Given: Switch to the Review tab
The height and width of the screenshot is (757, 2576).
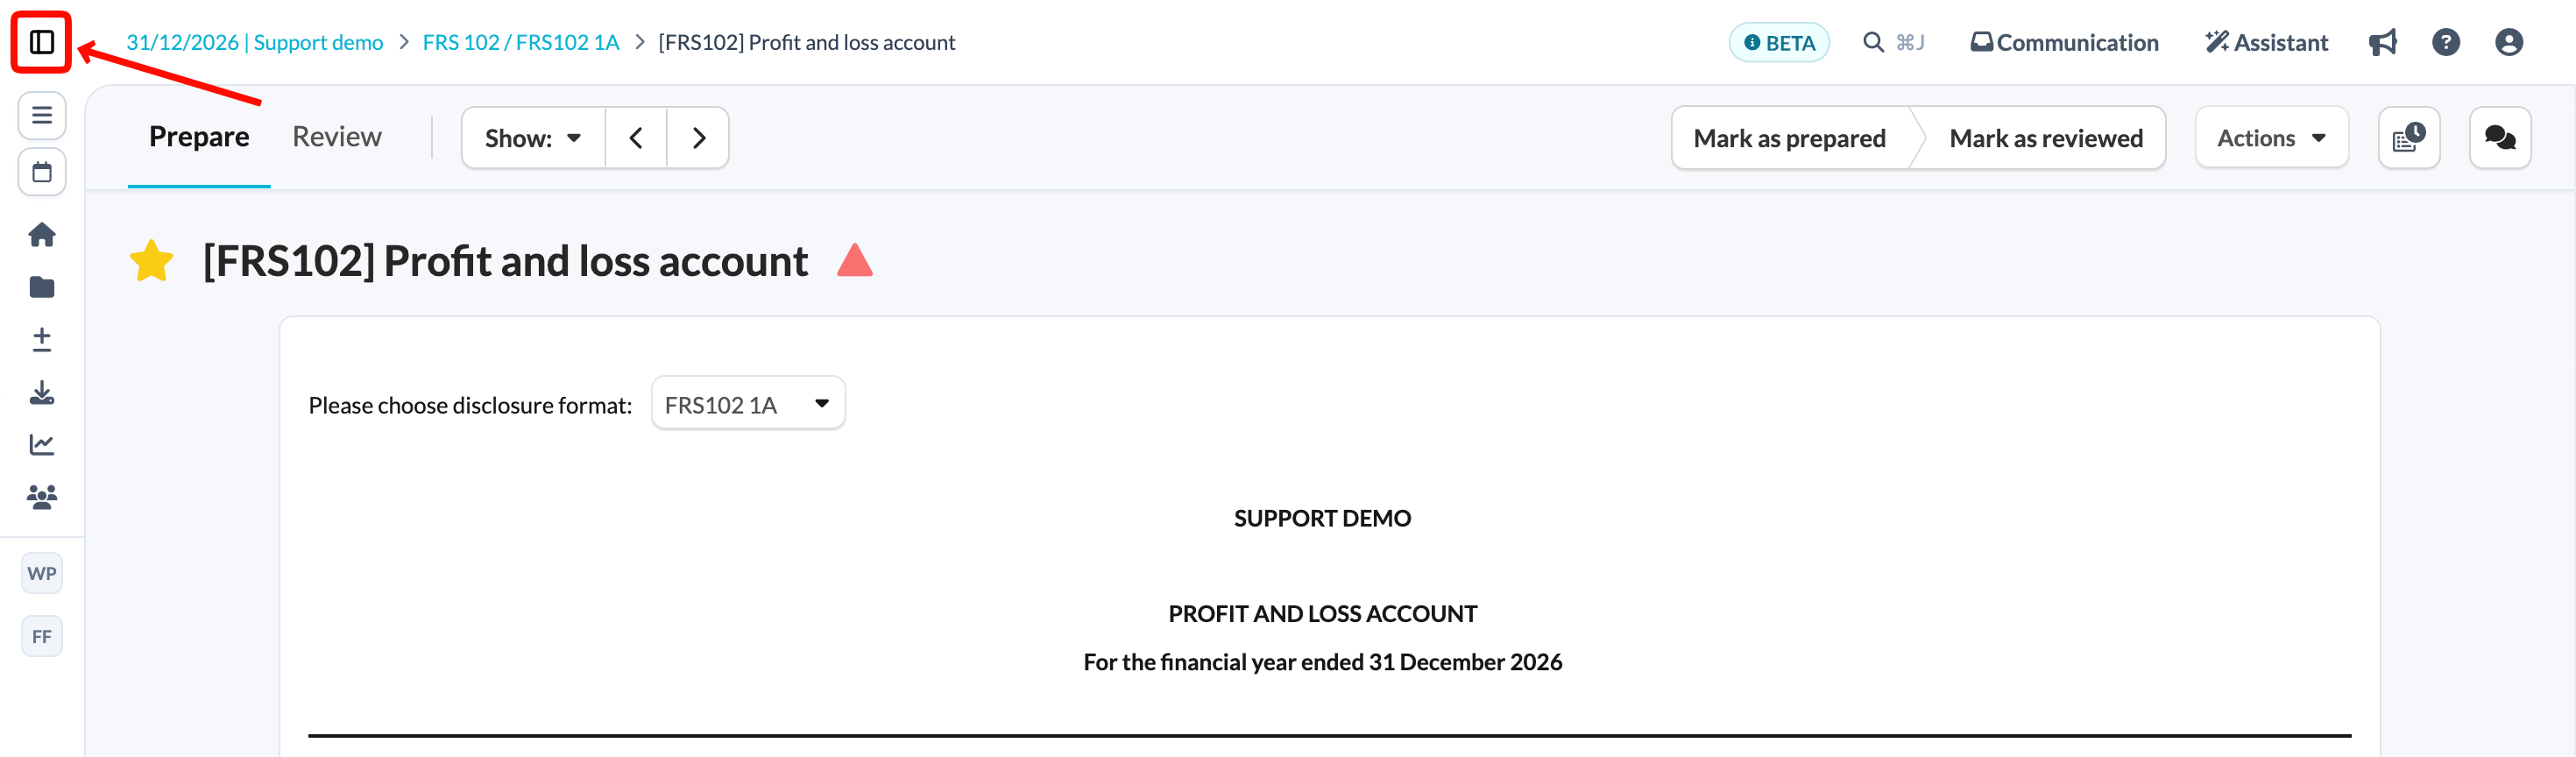Looking at the screenshot, I should 337,137.
